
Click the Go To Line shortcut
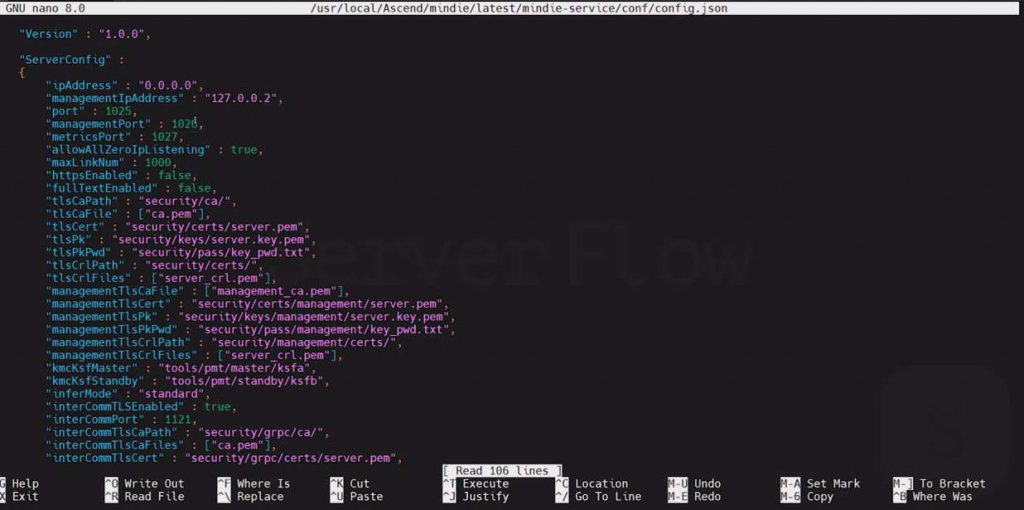607,497
